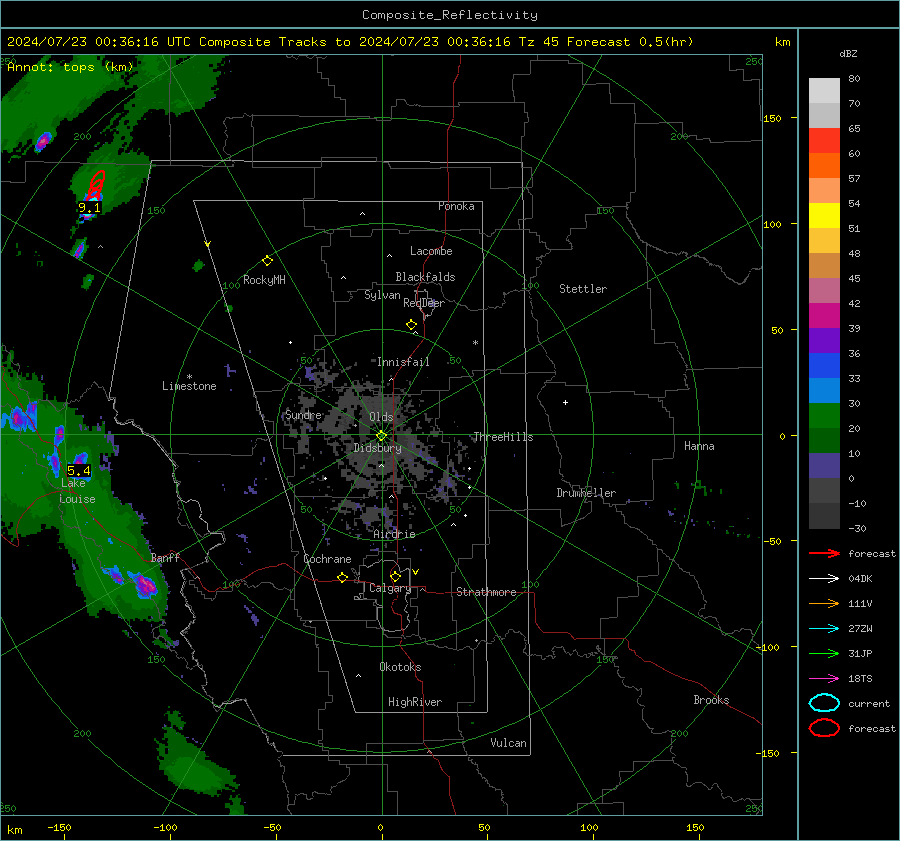Click the Lake Louise label

point(77,491)
